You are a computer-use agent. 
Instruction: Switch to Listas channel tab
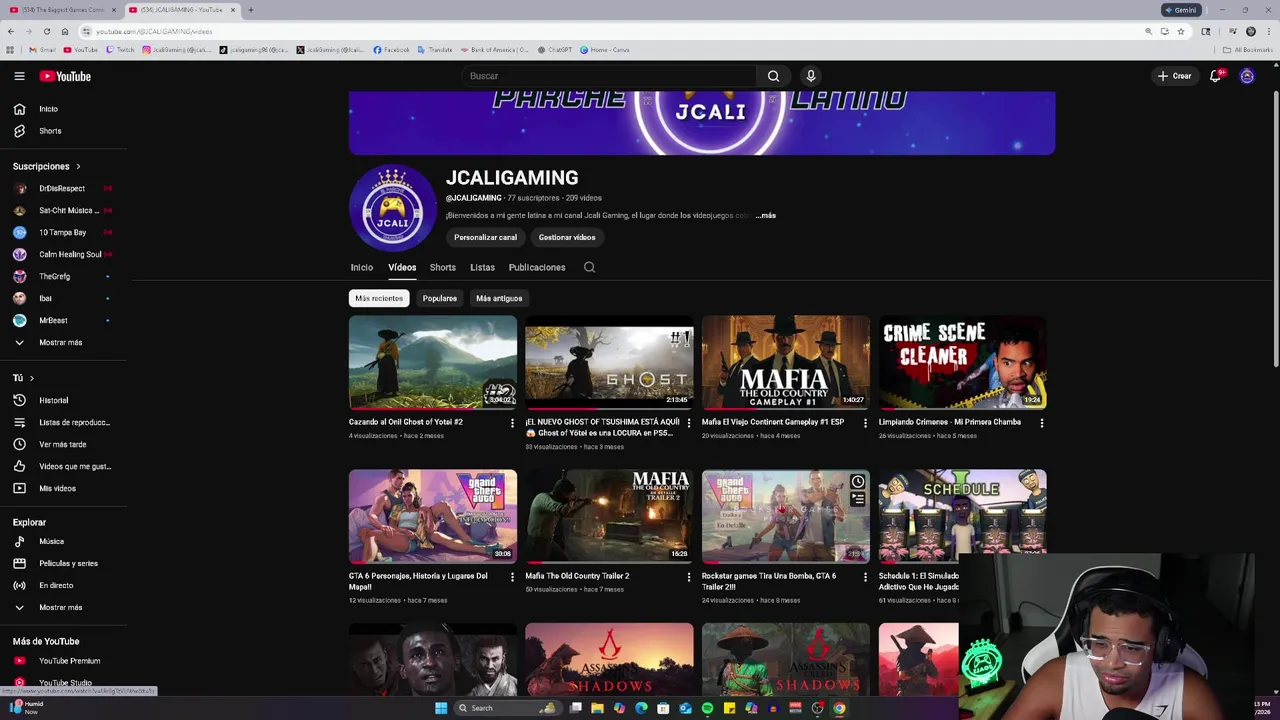click(482, 267)
